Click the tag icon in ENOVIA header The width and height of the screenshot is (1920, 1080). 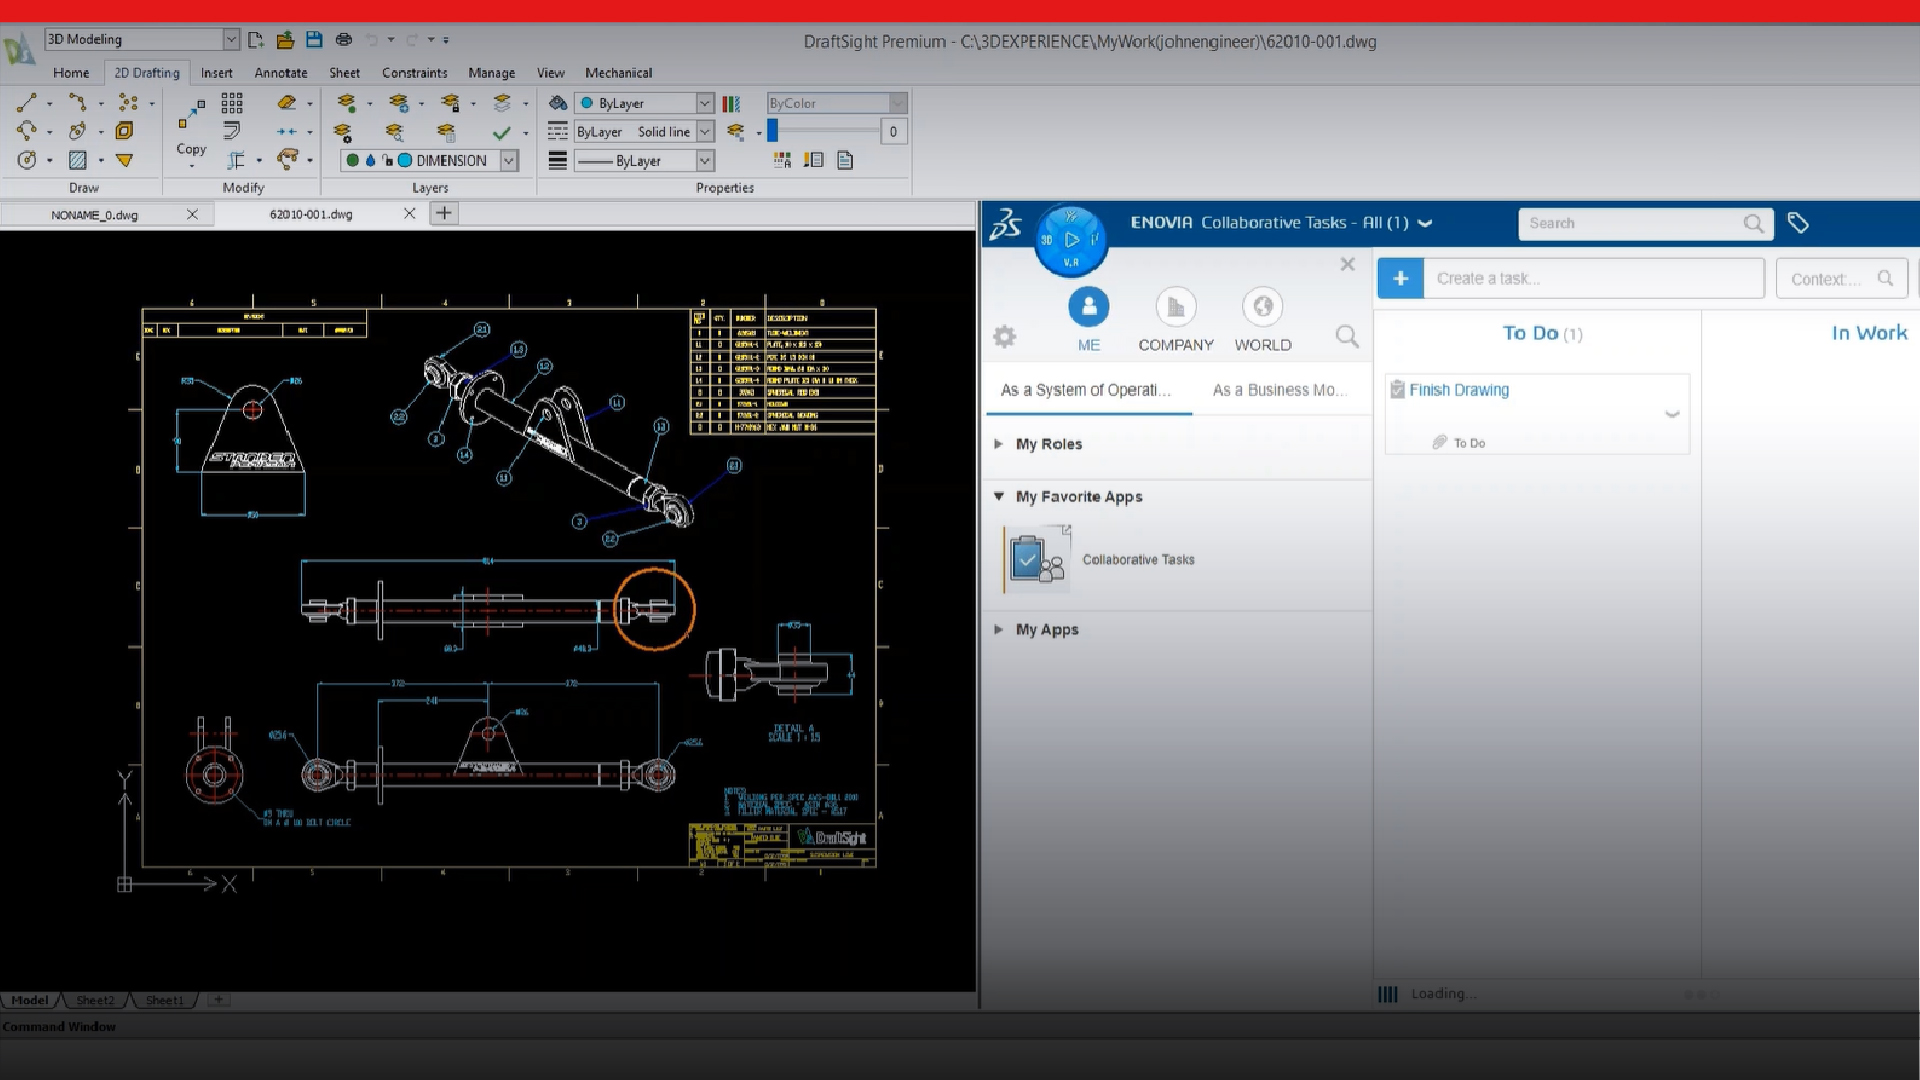click(x=1798, y=223)
